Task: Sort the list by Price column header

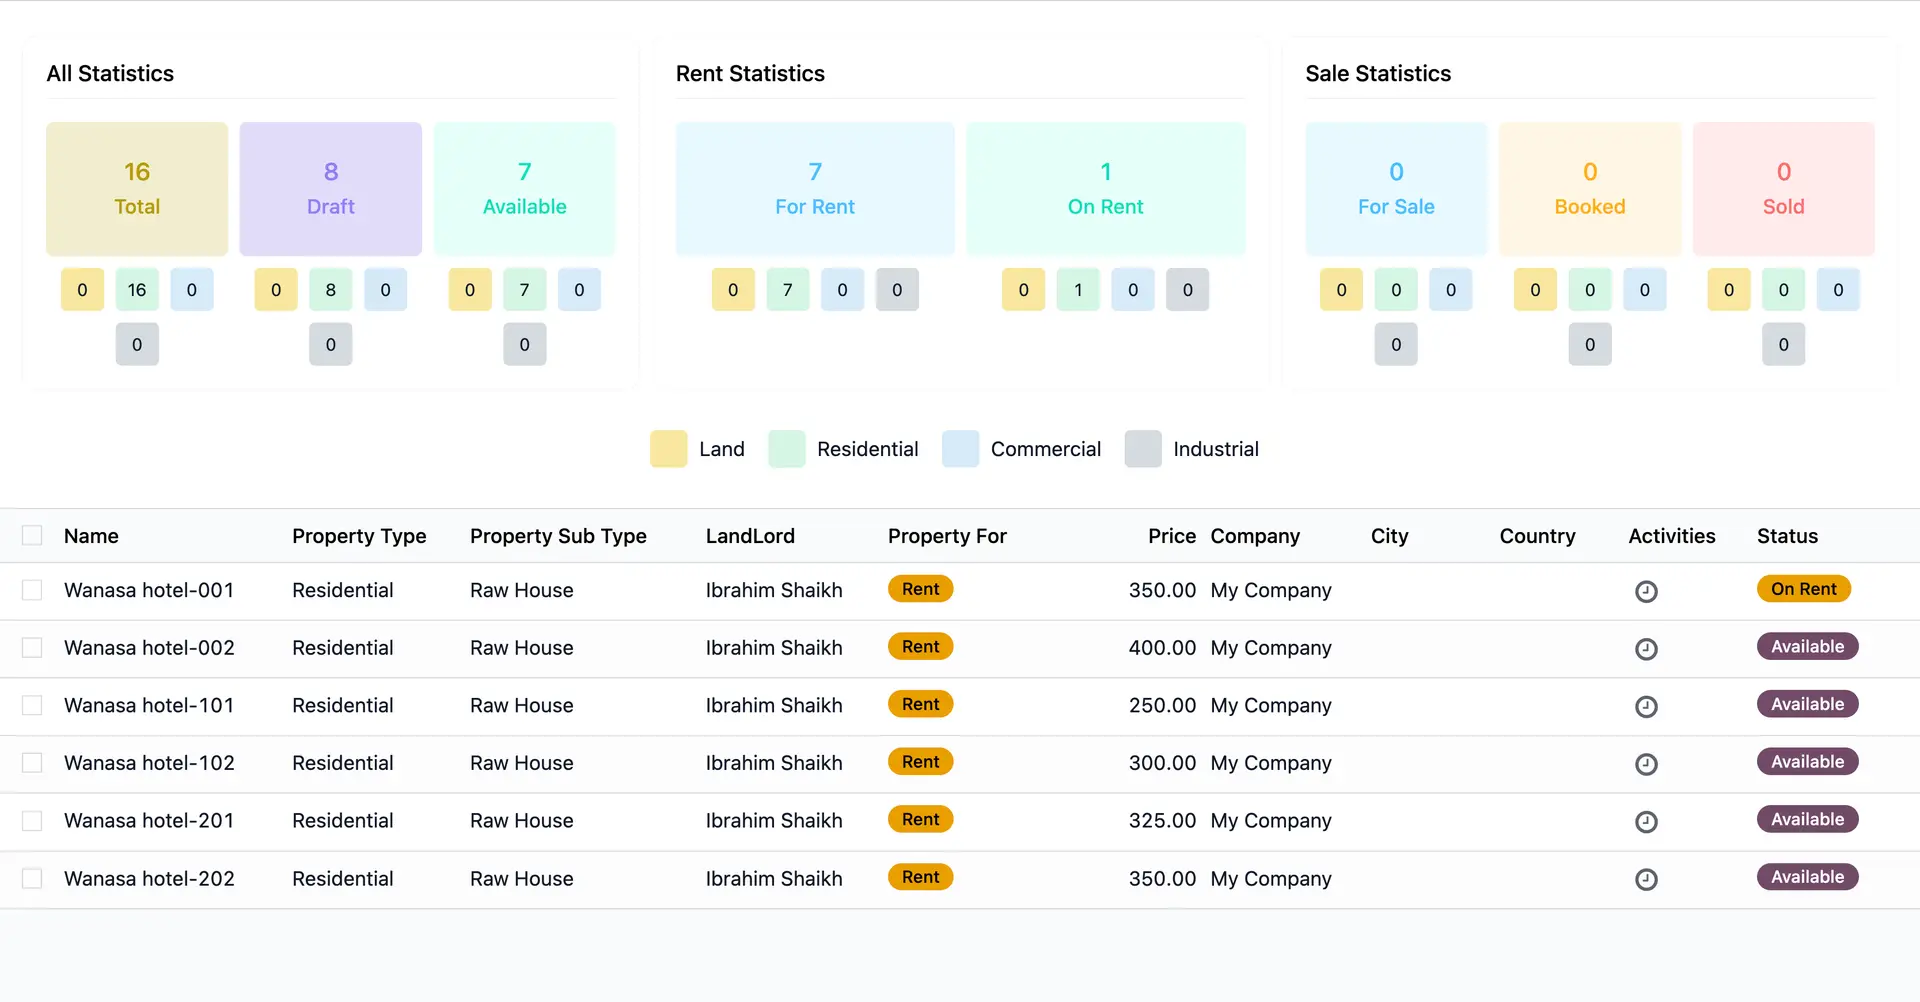Action: [x=1171, y=536]
